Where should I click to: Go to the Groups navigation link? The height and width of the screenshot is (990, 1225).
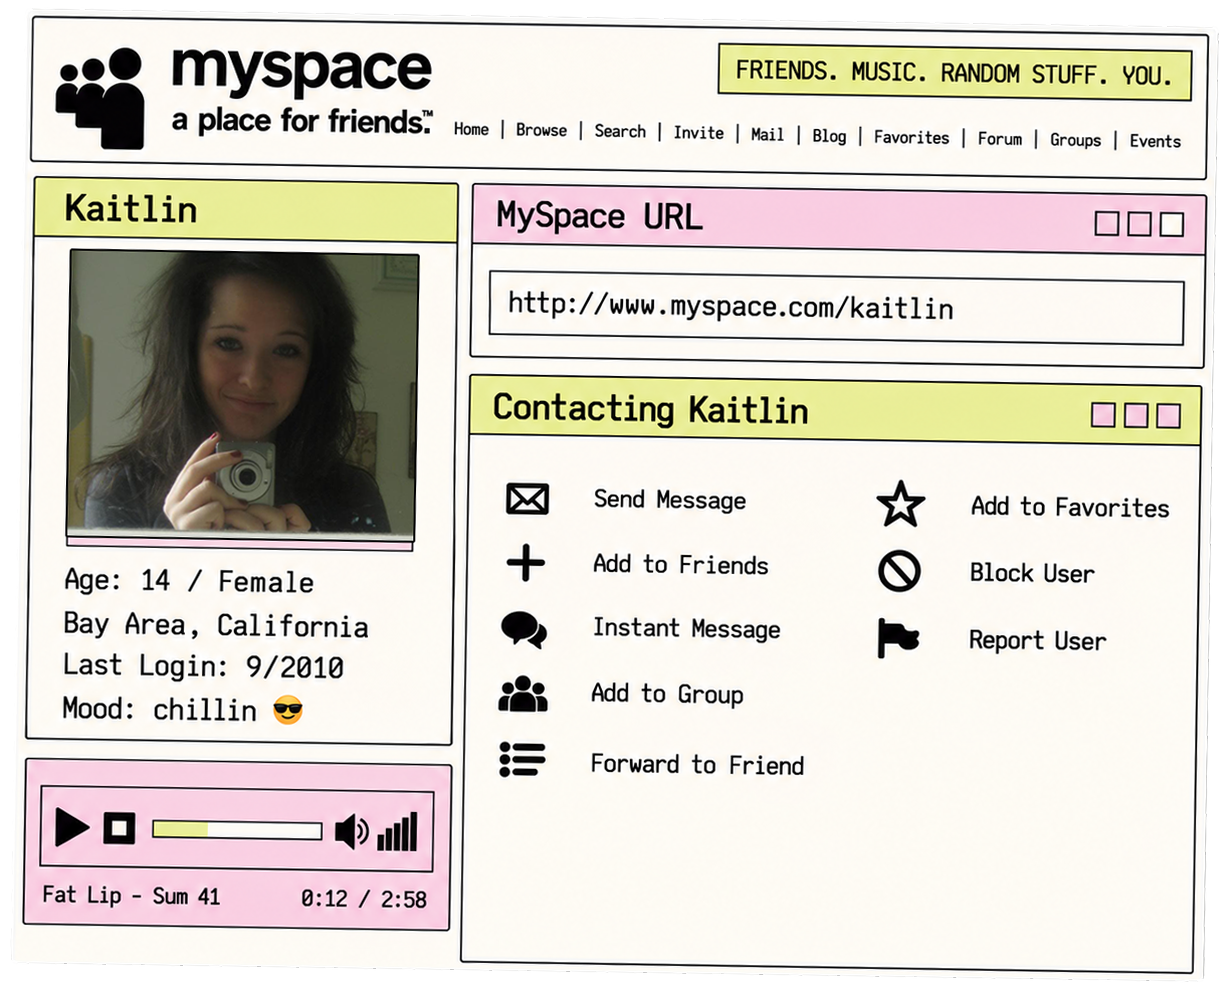pyautogui.click(x=1075, y=140)
